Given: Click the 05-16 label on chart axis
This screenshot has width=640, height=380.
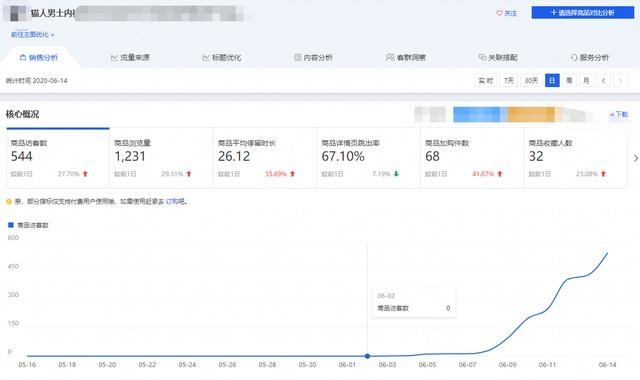Looking at the screenshot, I should point(27,364).
